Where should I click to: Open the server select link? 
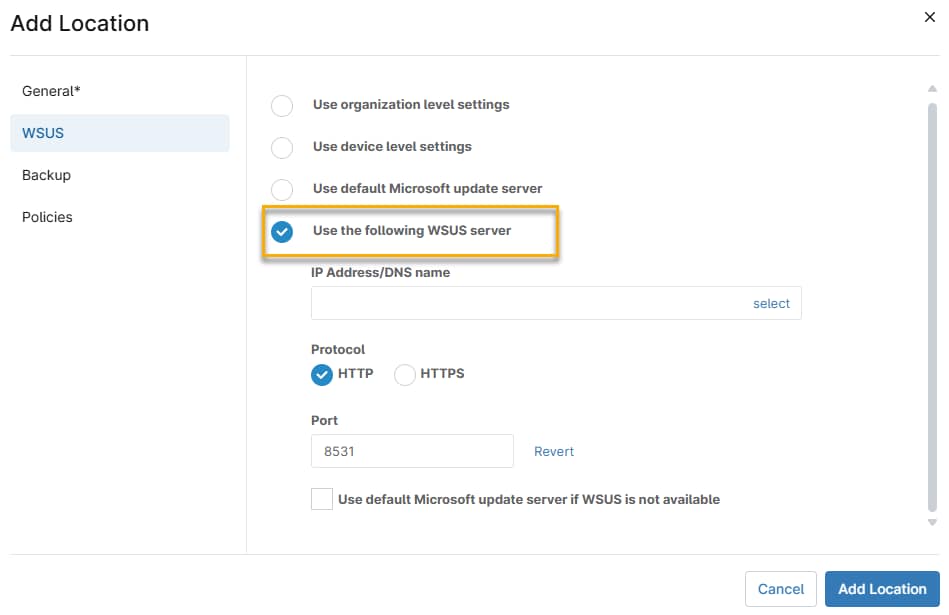(x=771, y=303)
